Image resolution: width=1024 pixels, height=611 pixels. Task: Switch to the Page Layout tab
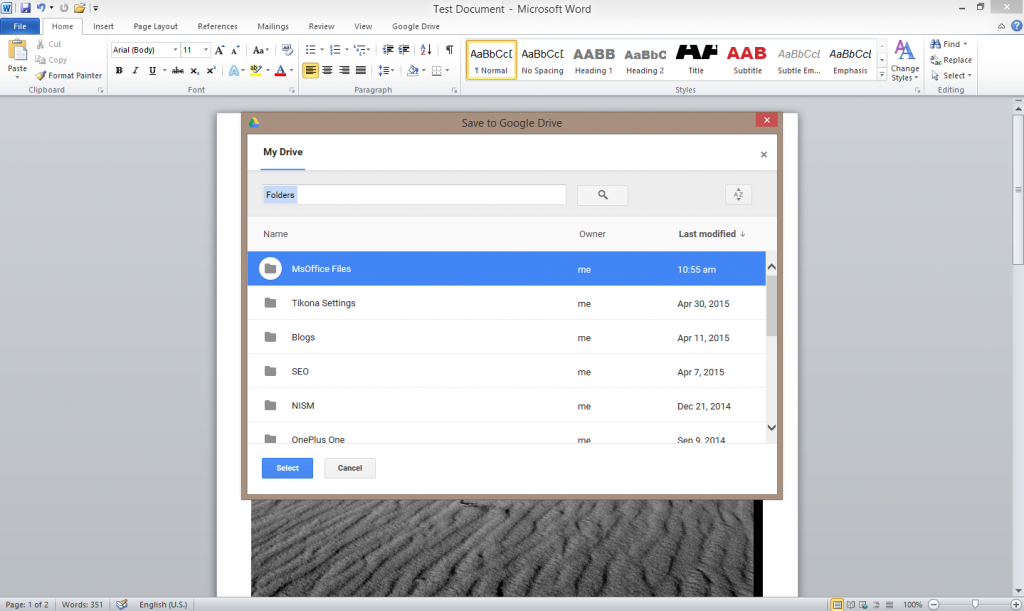point(155,26)
